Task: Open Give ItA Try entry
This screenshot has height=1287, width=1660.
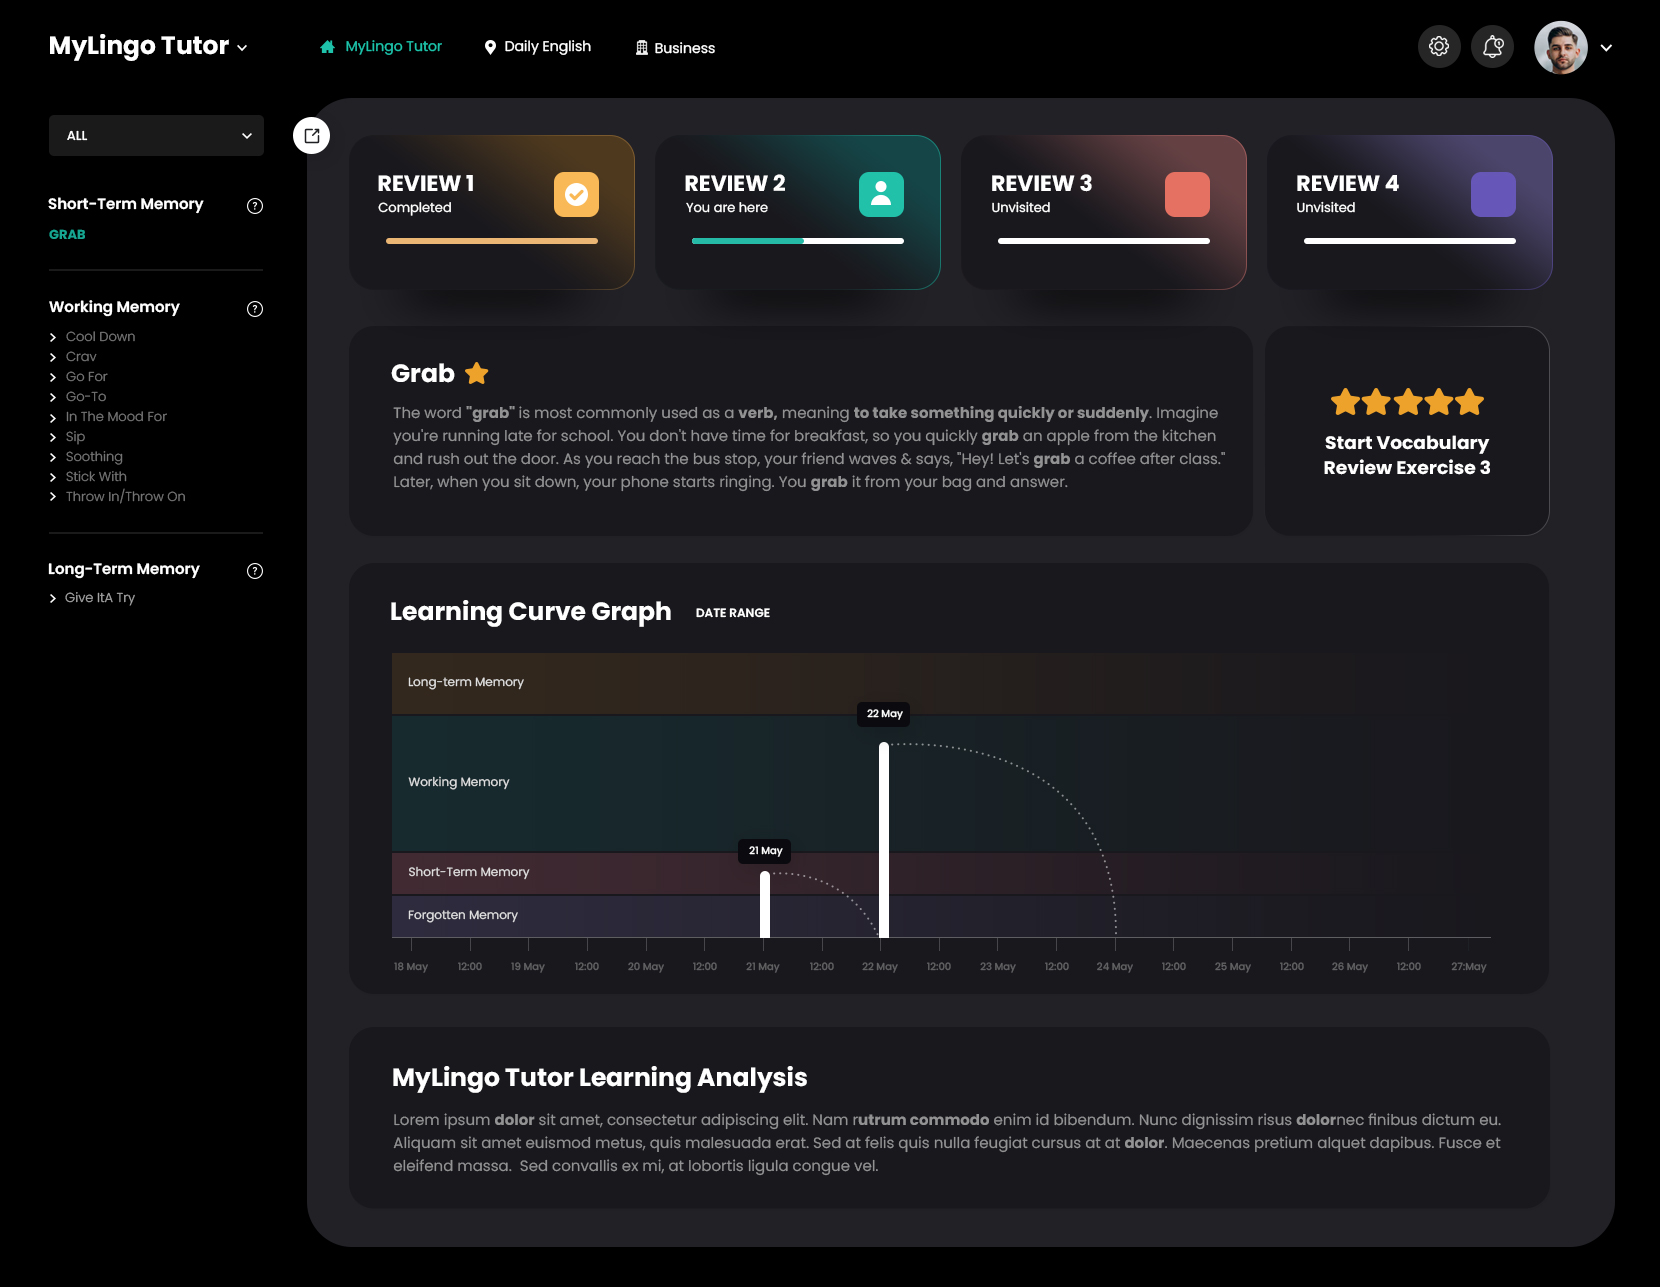Action: point(92,598)
